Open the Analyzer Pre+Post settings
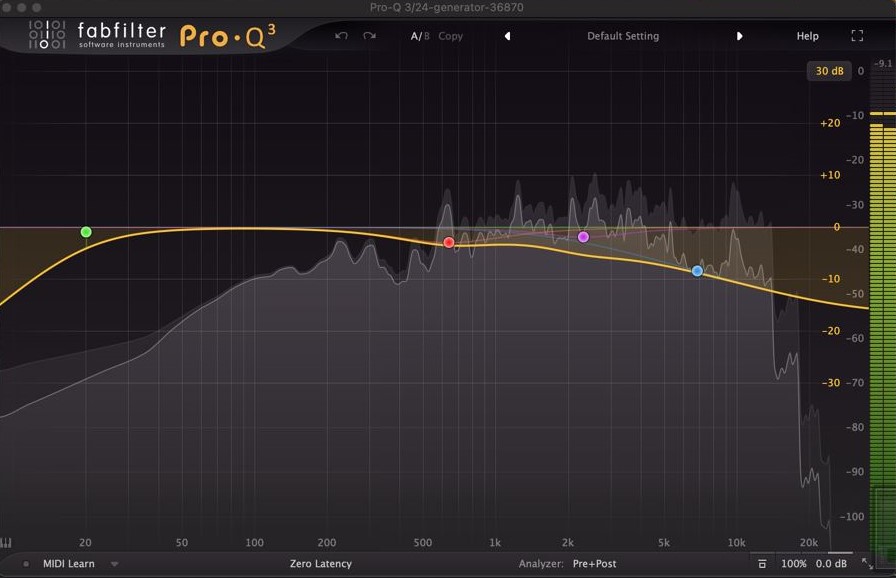 pyautogui.click(x=594, y=564)
